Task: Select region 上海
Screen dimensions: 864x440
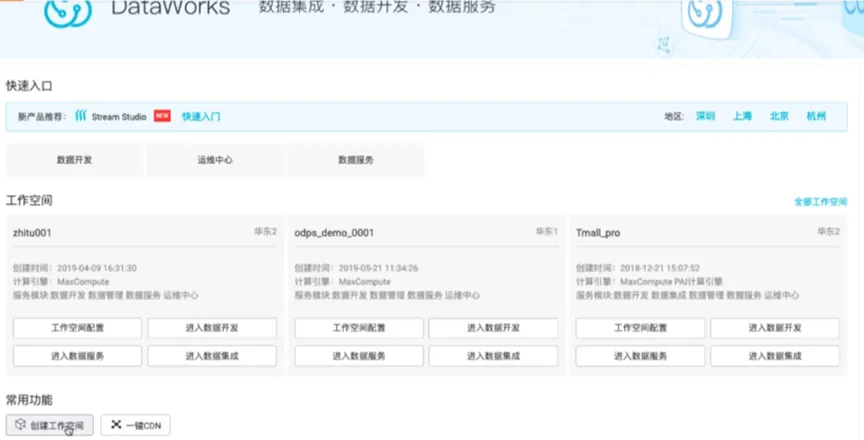Action: 742,116
